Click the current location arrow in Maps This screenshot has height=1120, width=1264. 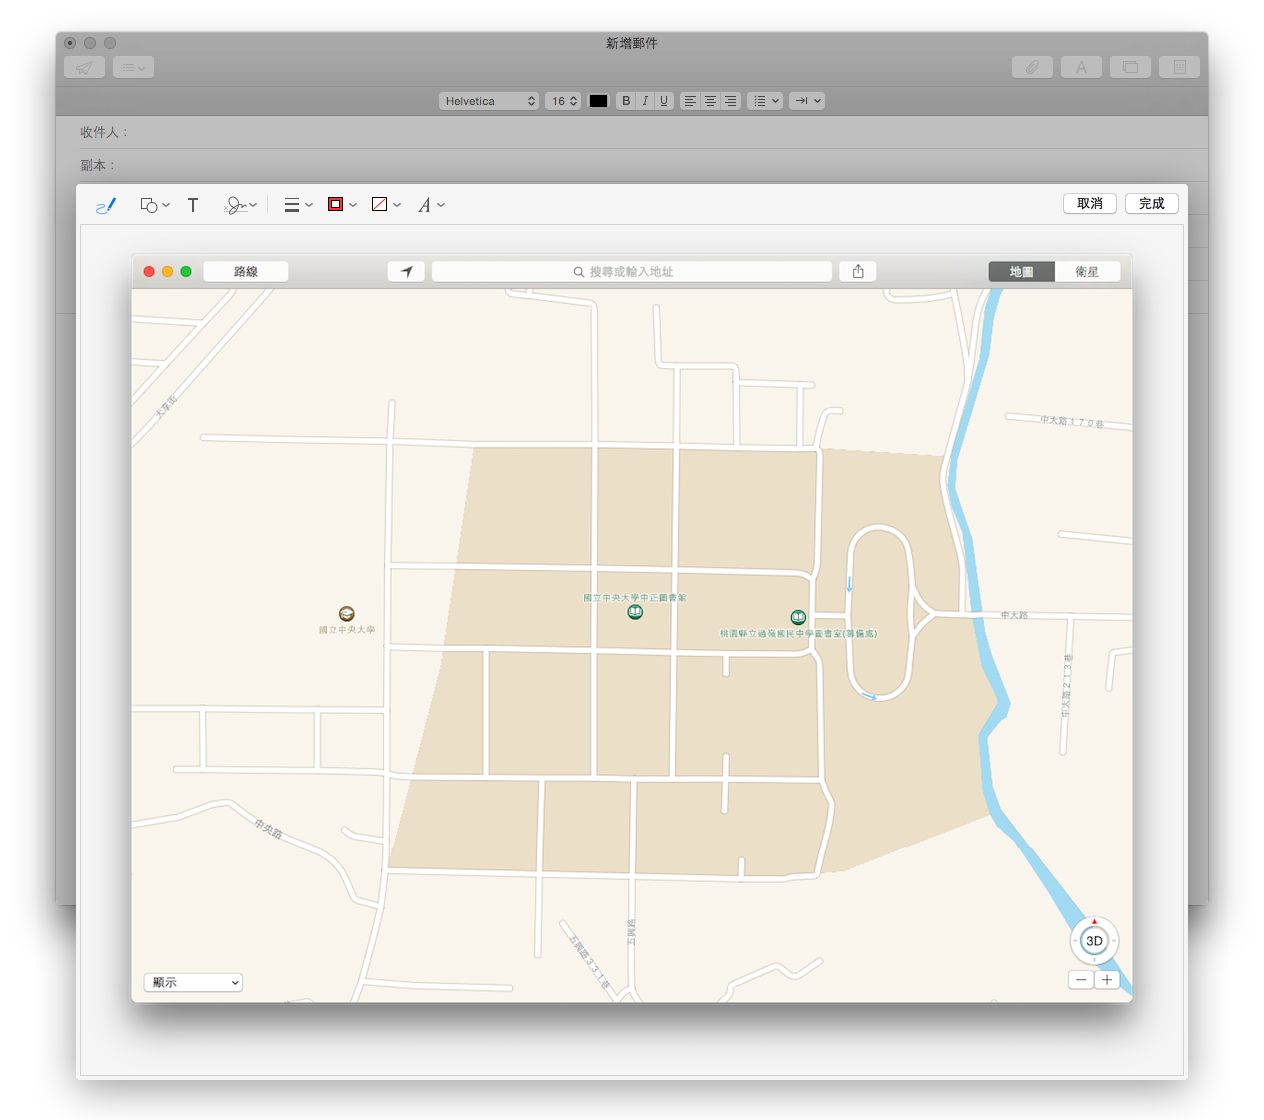click(x=406, y=271)
